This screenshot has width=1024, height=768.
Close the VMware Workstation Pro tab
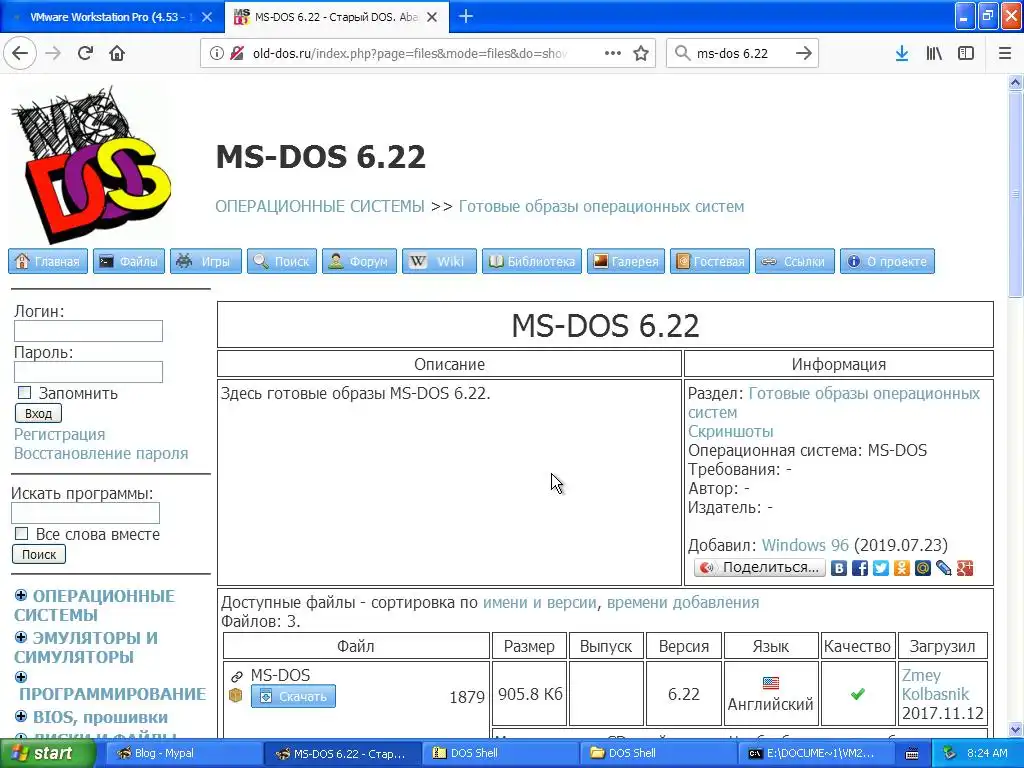206,17
